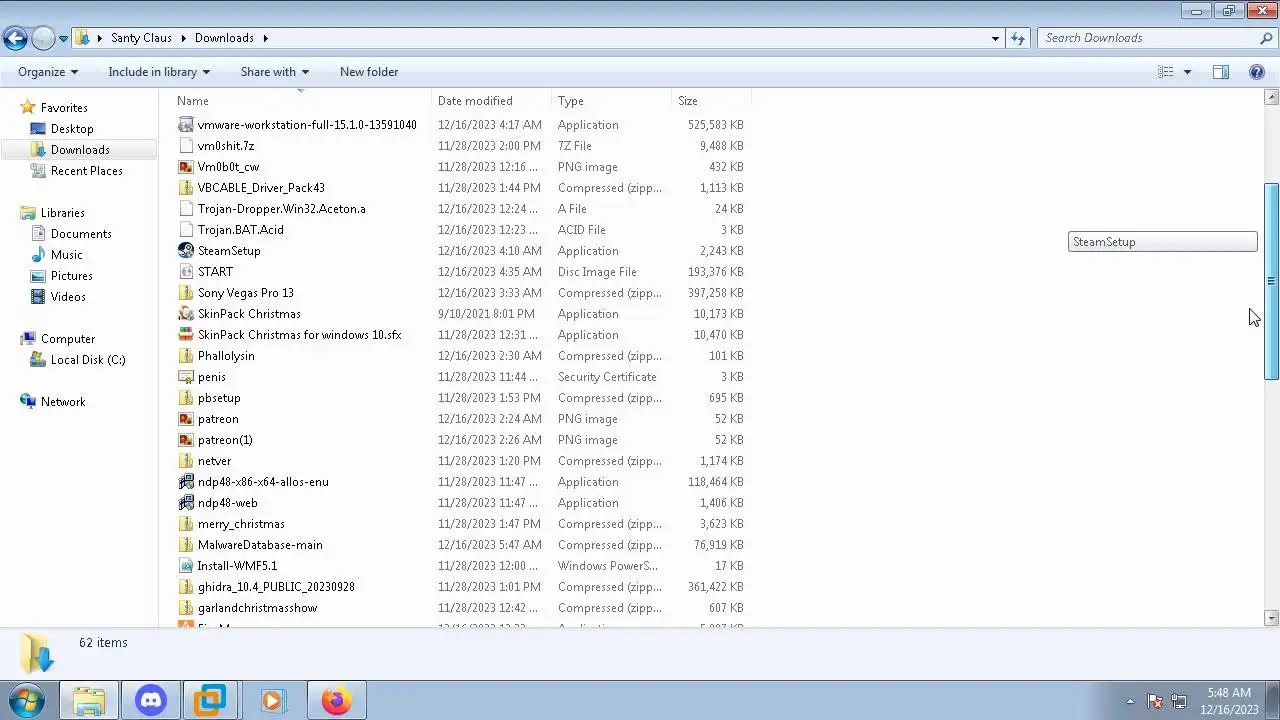Select the Trojan.BAT.Acid file name

(241, 230)
